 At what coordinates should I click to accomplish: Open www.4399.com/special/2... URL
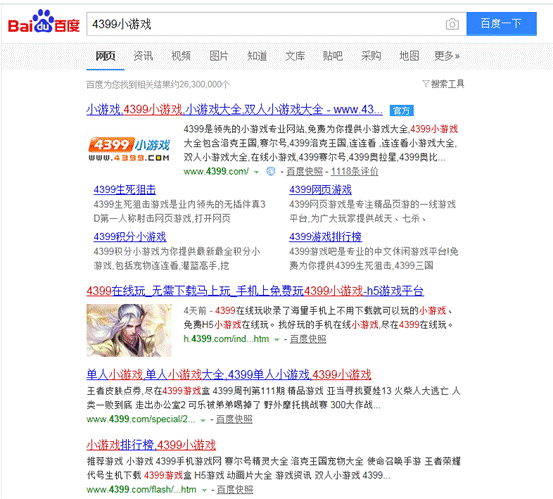click(x=141, y=419)
